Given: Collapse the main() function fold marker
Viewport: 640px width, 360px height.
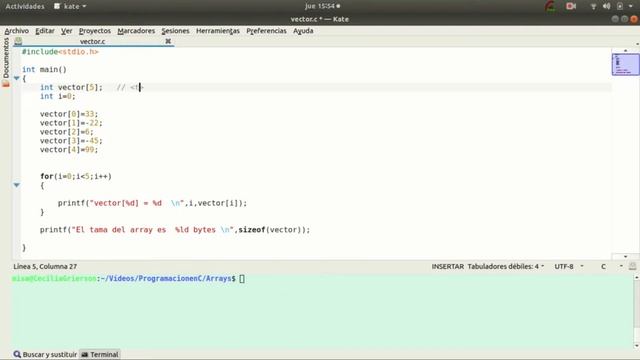Looking at the screenshot, I should tap(17, 78).
